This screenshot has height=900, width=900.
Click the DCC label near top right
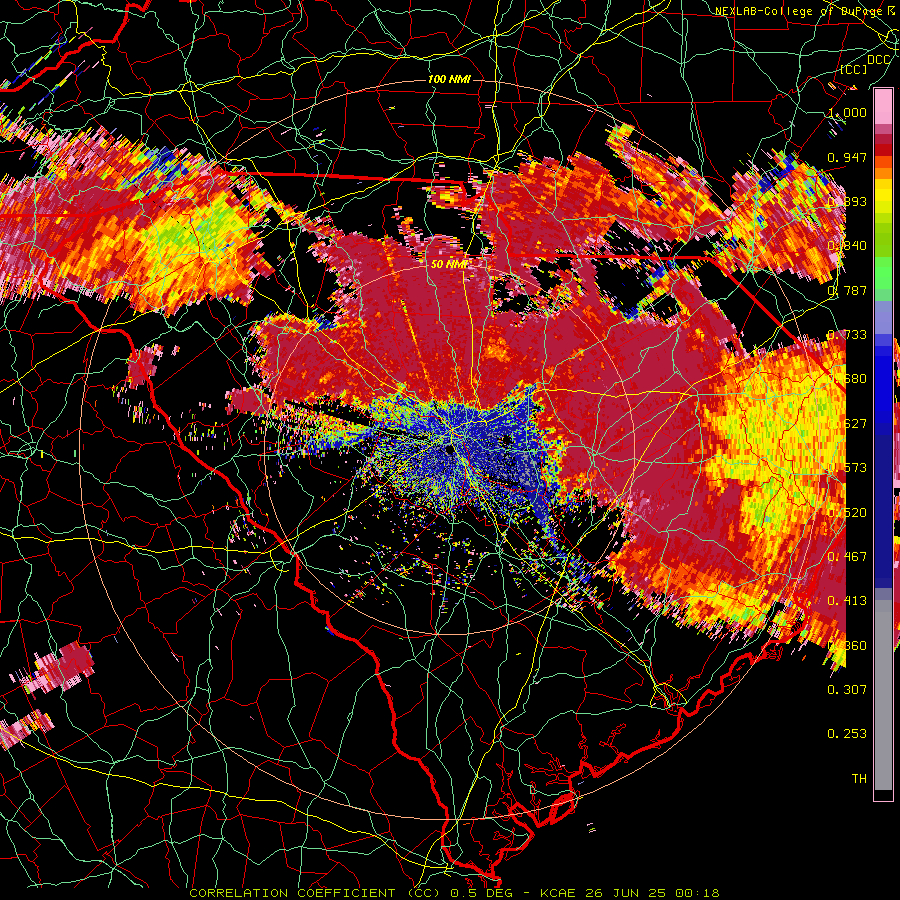pos(878,60)
